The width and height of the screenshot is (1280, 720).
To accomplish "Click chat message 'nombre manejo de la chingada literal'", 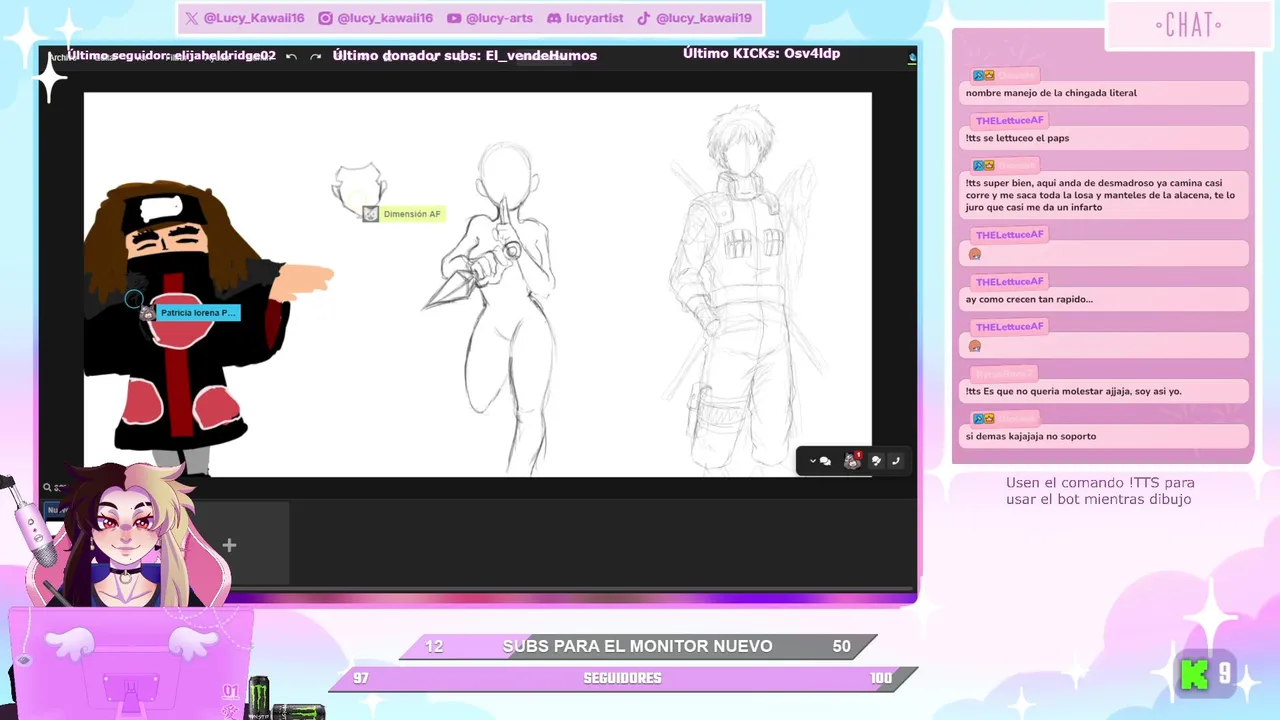I will click(x=1105, y=93).
